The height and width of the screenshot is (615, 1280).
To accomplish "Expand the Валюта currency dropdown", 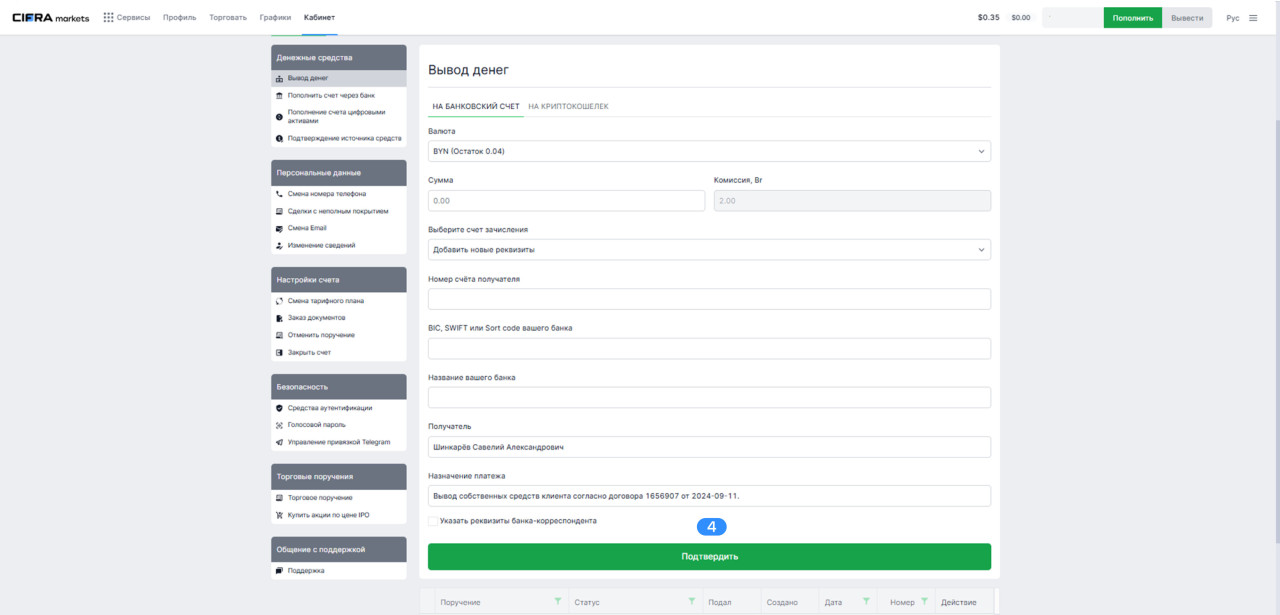I will tap(709, 151).
